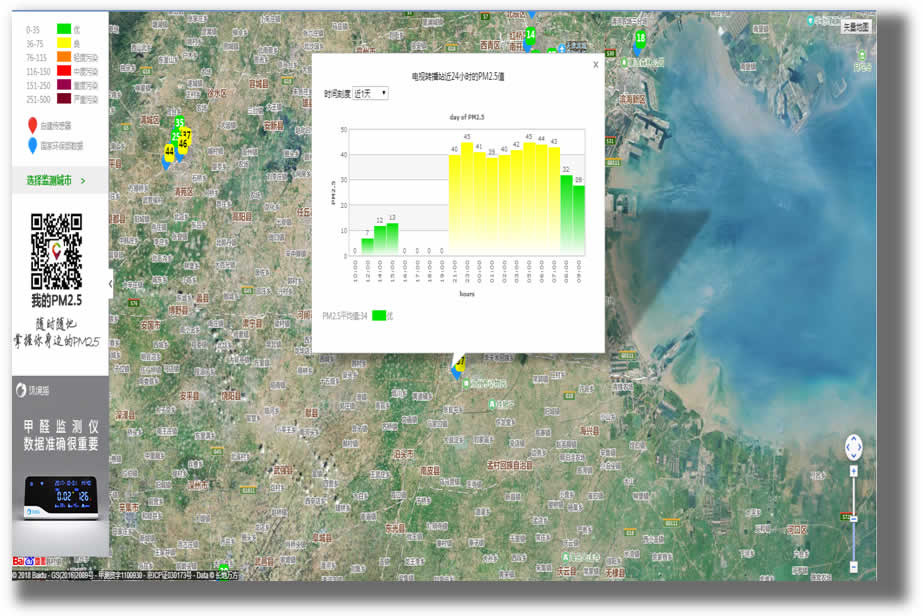Open the 时间刻度 time scale dropdown
This screenshot has height=616, width=923.
pyautogui.click(x=370, y=93)
